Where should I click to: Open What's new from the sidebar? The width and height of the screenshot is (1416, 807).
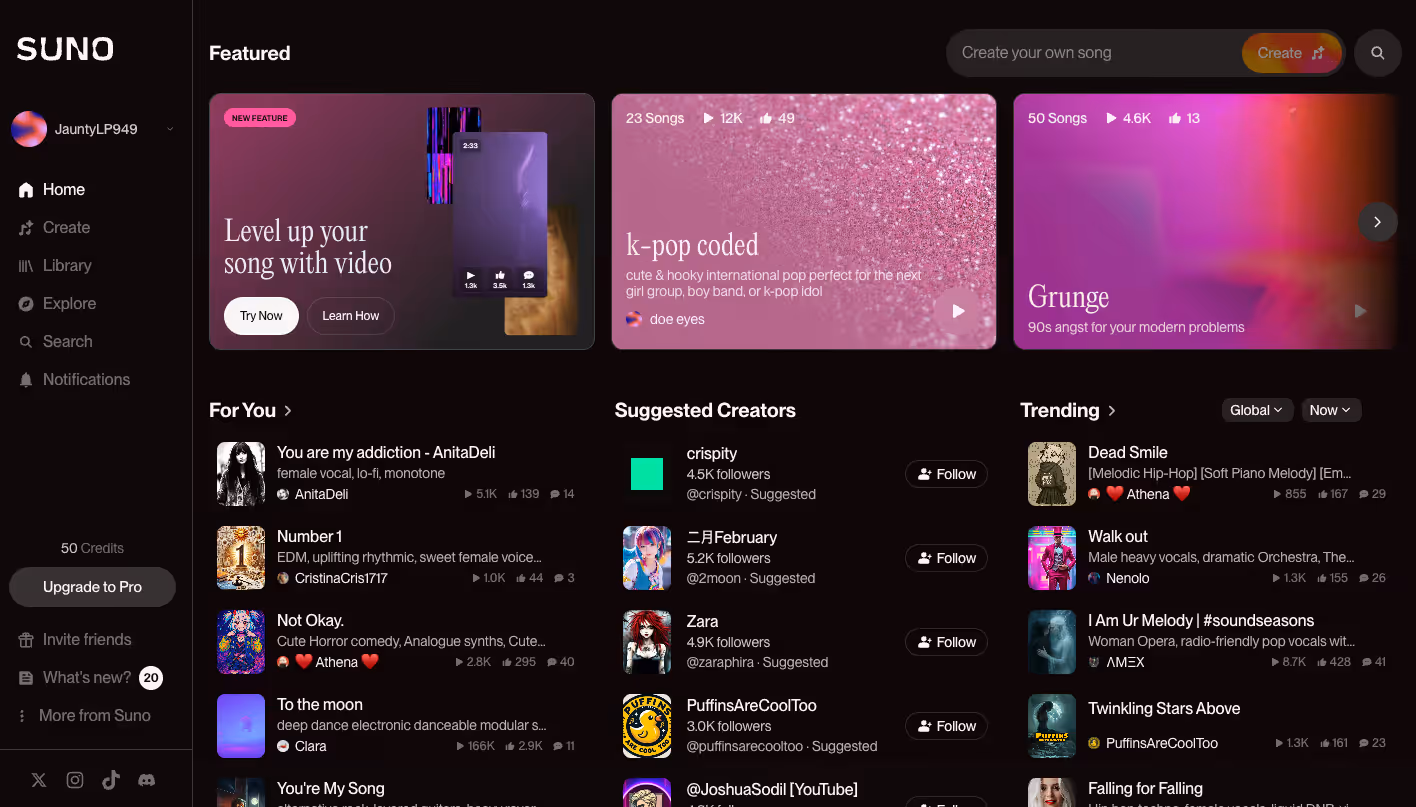point(85,677)
